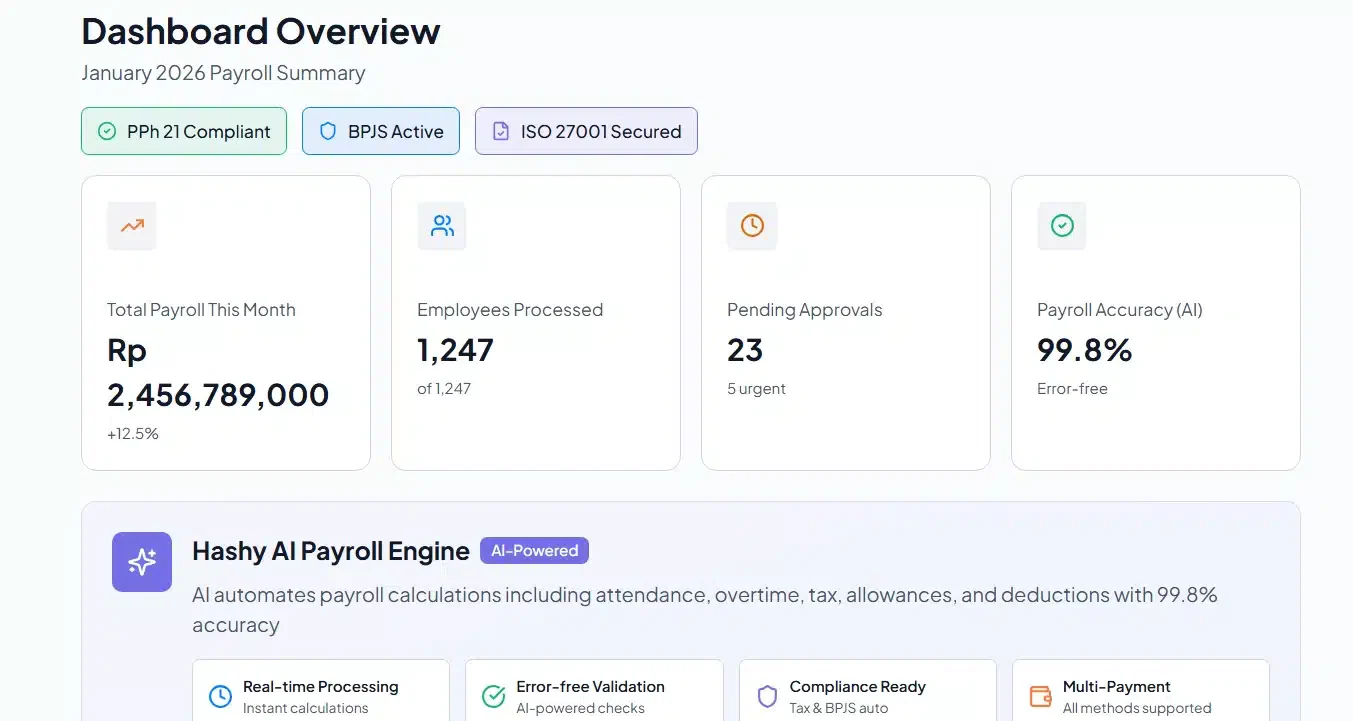Select the ISO 27001 Secured badge
The width and height of the screenshot is (1353, 721).
[x=586, y=131]
